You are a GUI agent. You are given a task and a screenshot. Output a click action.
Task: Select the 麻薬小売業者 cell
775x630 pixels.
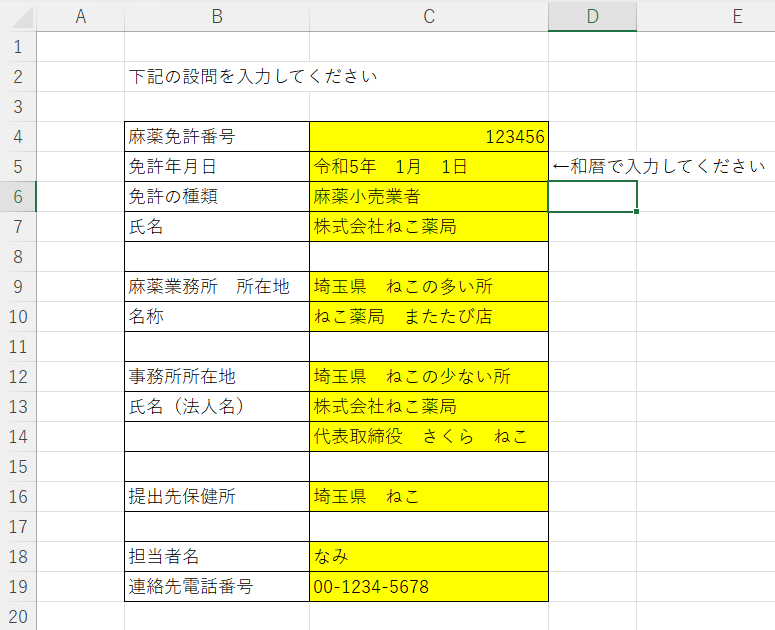tap(428, 197)
